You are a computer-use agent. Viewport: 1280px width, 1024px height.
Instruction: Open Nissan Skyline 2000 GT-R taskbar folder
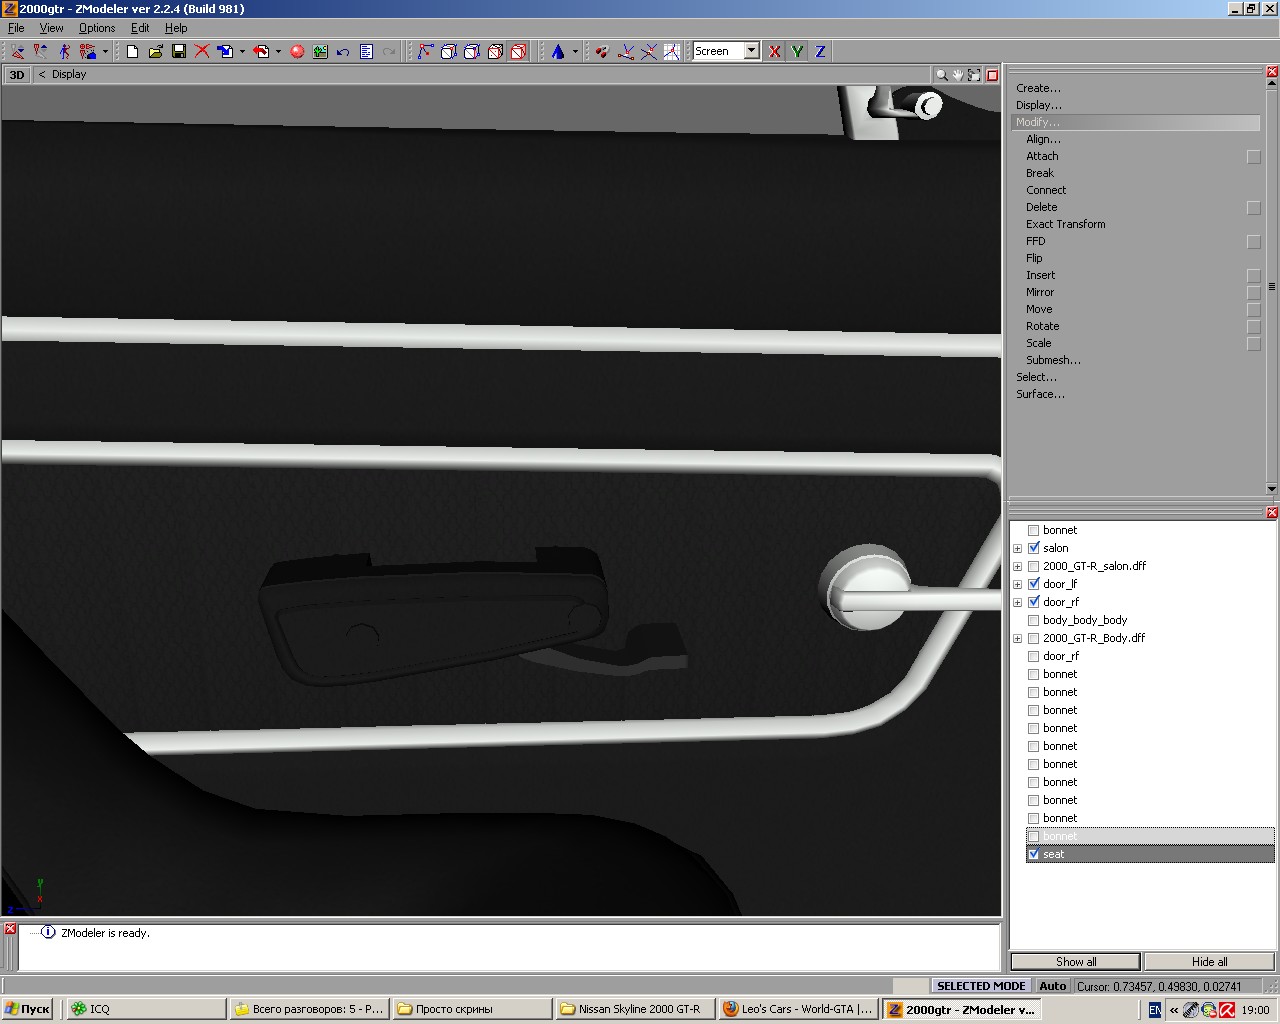[634, 1009]
